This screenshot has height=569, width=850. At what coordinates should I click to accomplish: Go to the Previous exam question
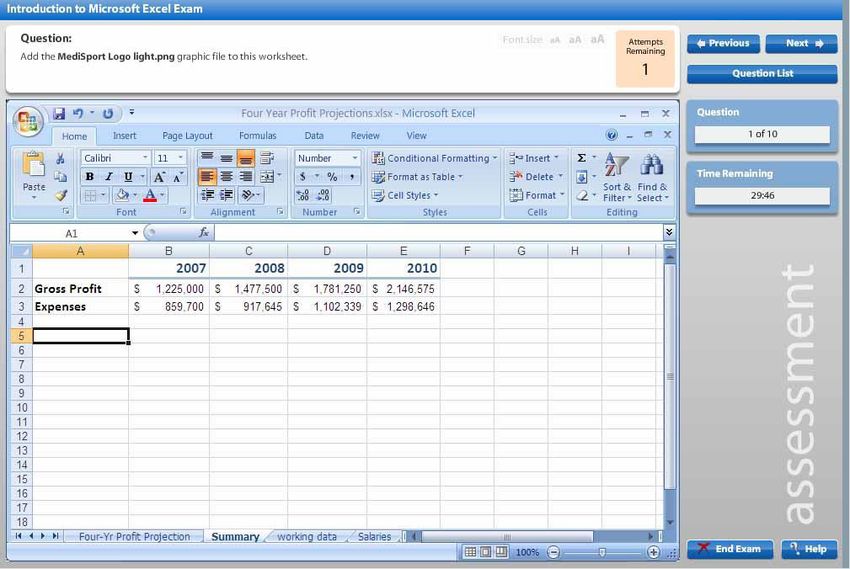(x=723, y=43)
